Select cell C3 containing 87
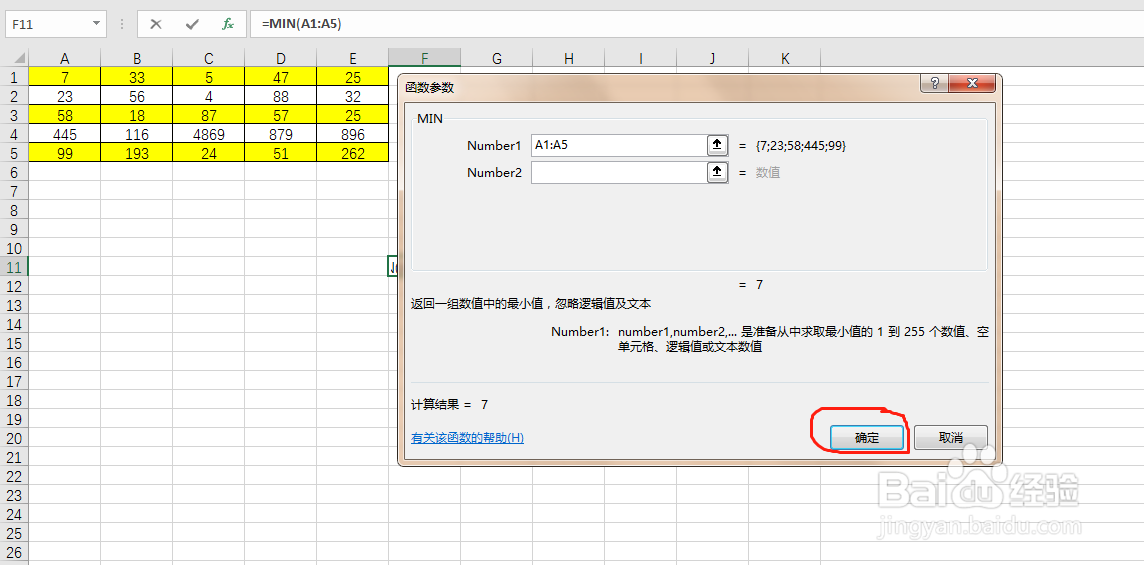This screenshot has height=565, width=1144. point(209,115)
